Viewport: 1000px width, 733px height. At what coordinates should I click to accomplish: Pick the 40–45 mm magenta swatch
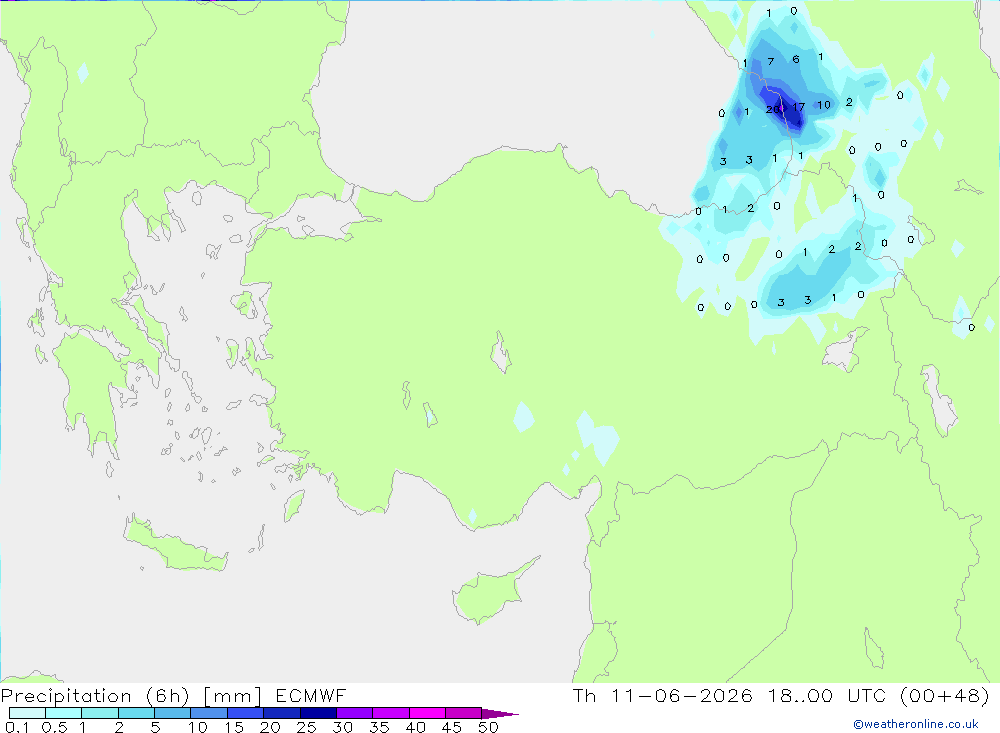tap(427, 713)
